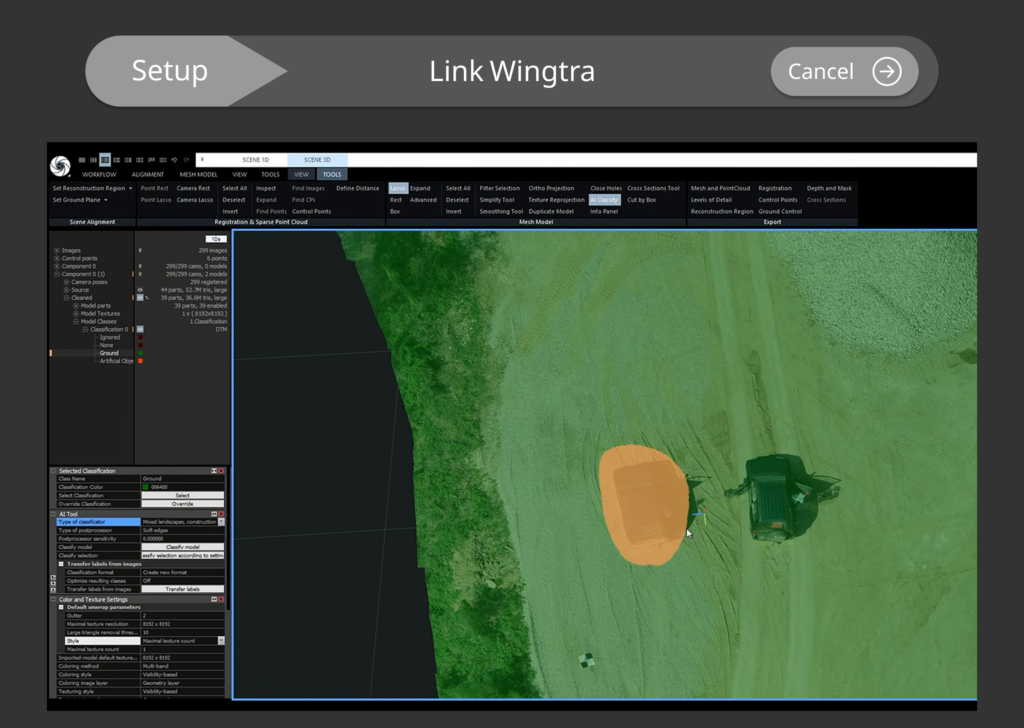Close the Selected Classification panel
1024x728 pixels.
[221, 471]
